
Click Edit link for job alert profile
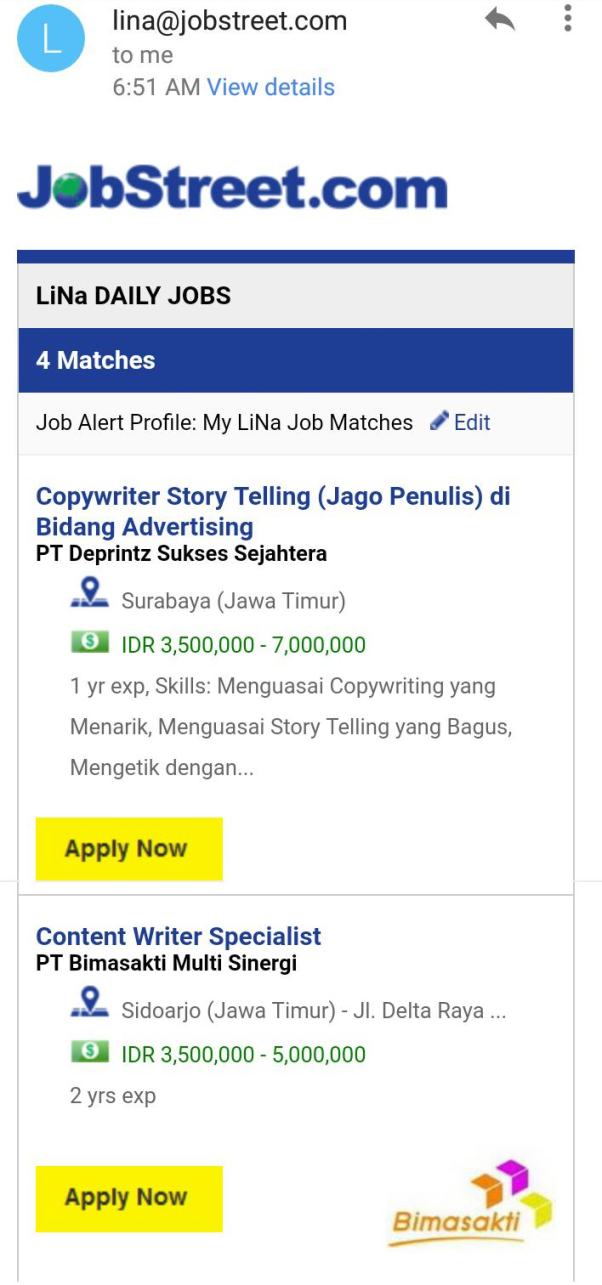471,422
